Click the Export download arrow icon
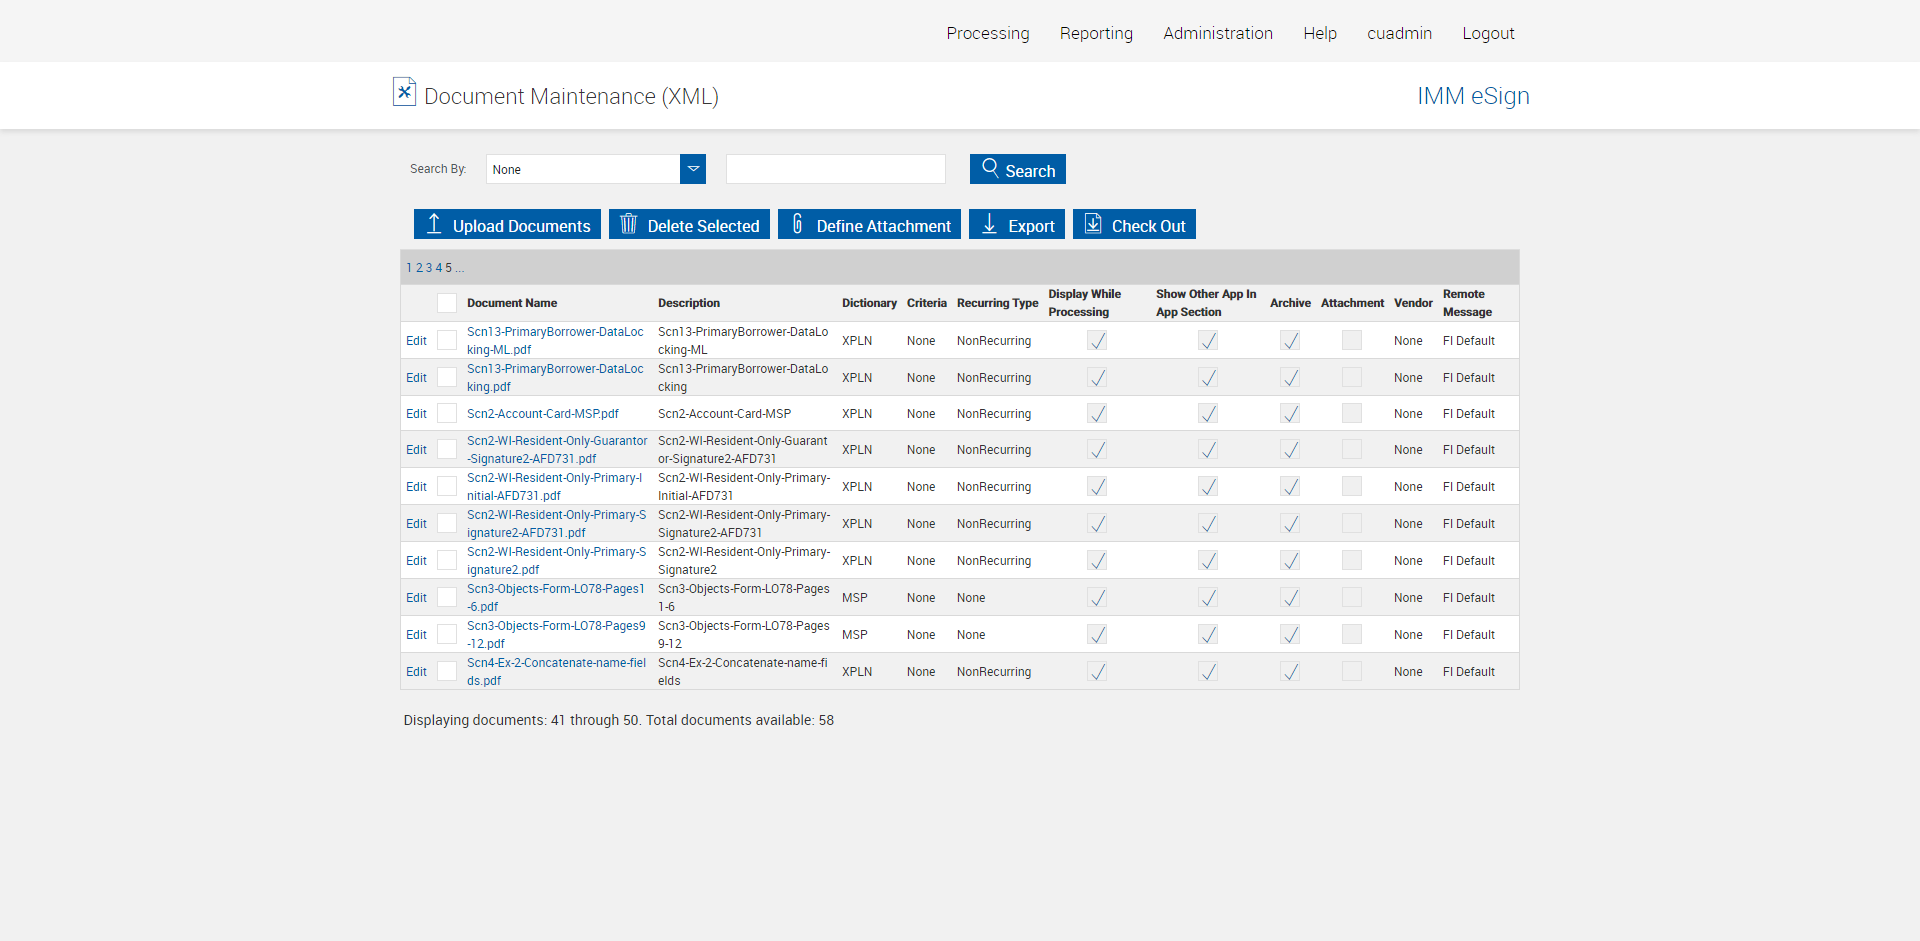Viewport: 1920px width, 941px height. click(x=989, y=224)
